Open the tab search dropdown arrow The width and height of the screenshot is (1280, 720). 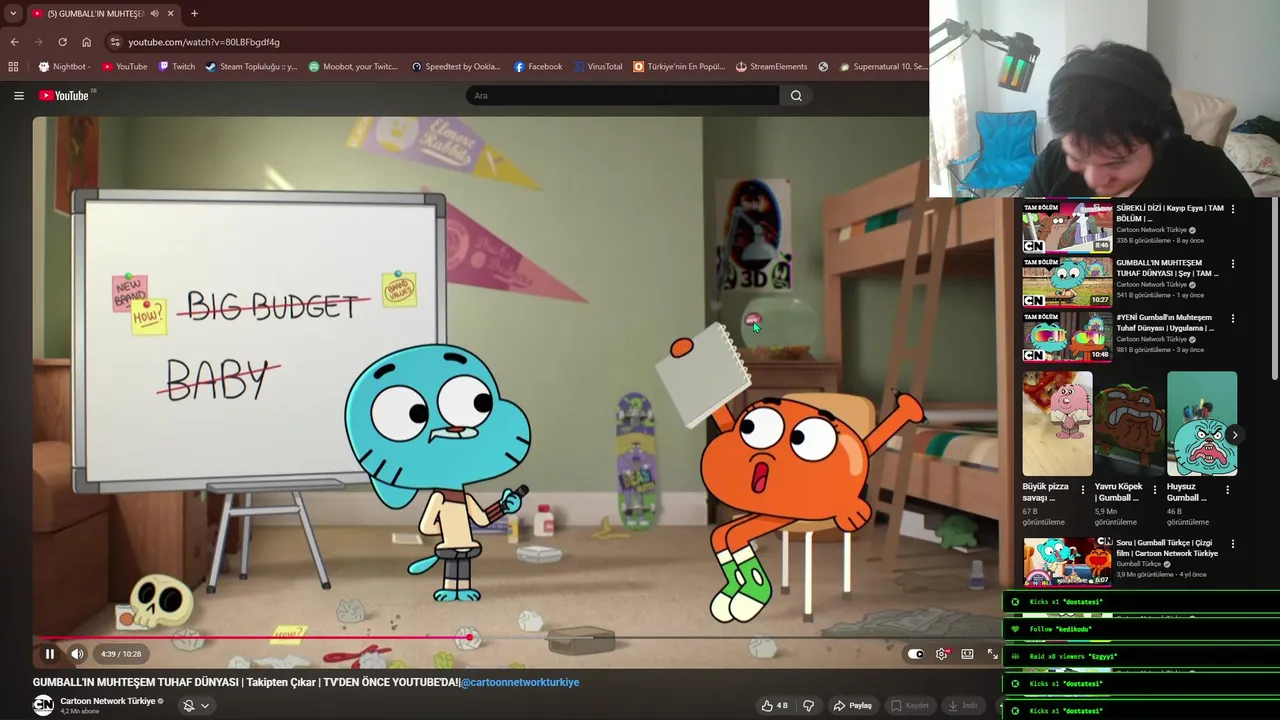pos(12,13)
